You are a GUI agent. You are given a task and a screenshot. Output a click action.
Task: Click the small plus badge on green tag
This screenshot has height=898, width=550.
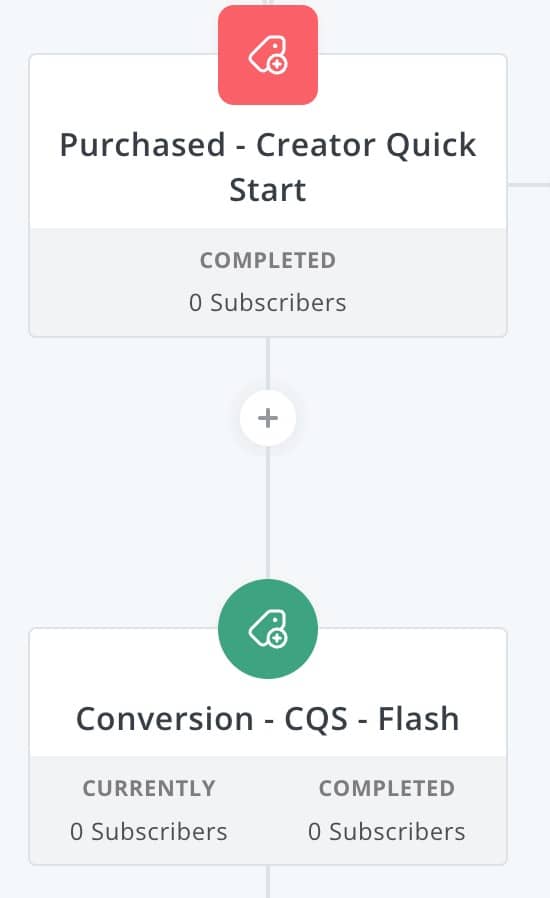[277, 638]
